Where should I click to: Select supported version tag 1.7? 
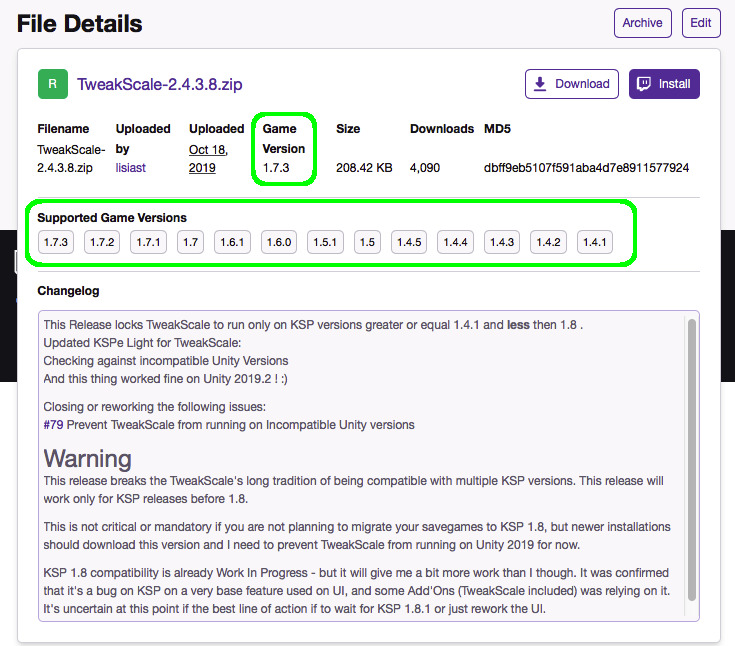tap(190, 242)
